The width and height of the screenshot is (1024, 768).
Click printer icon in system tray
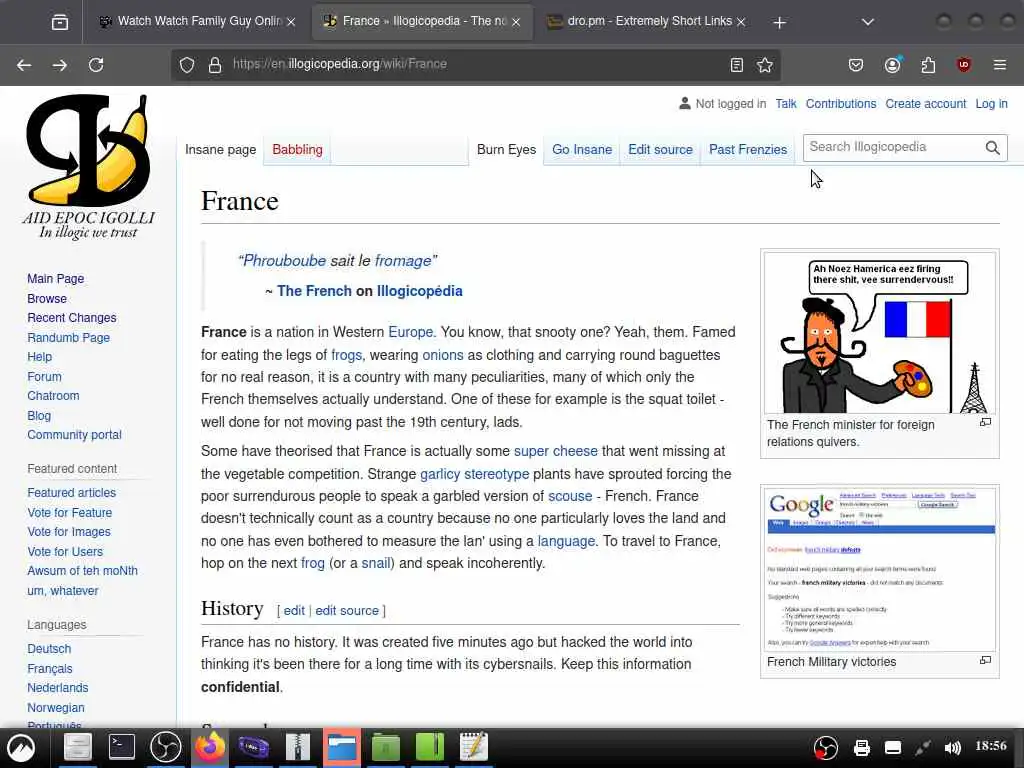point(862,748)
